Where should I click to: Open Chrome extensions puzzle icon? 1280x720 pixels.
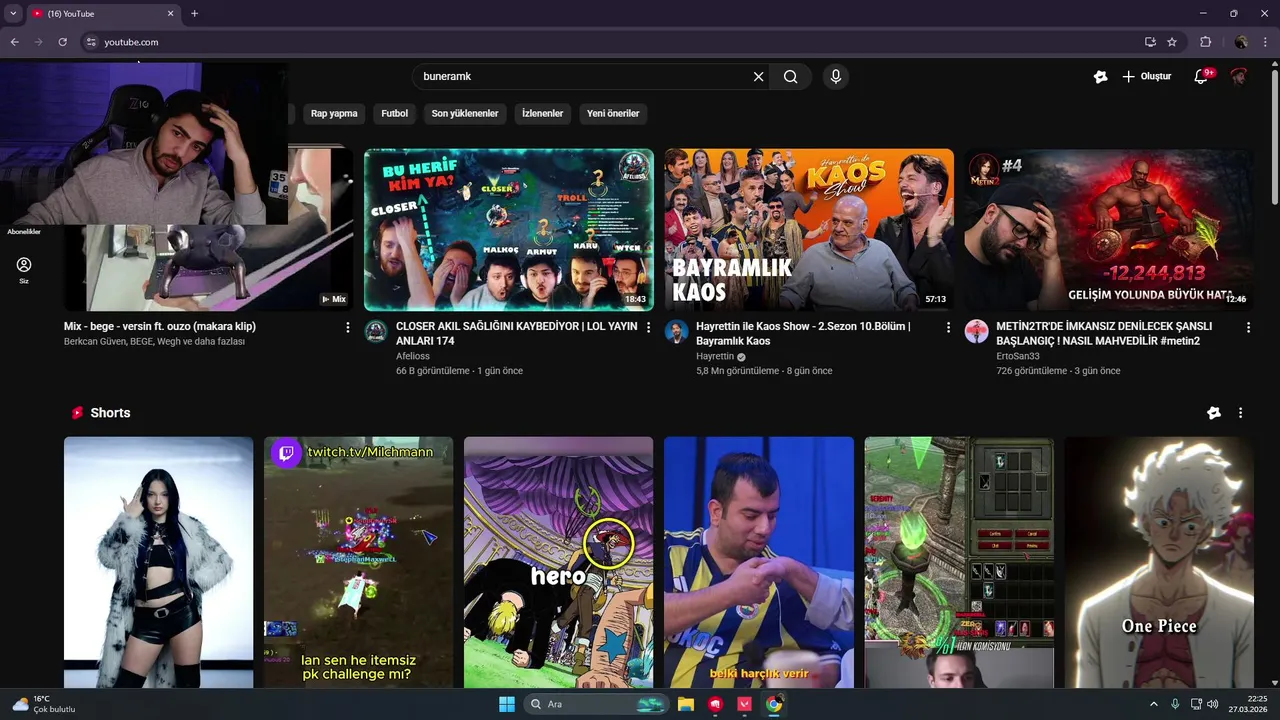pyautogui.click(x=1205, y=42)
